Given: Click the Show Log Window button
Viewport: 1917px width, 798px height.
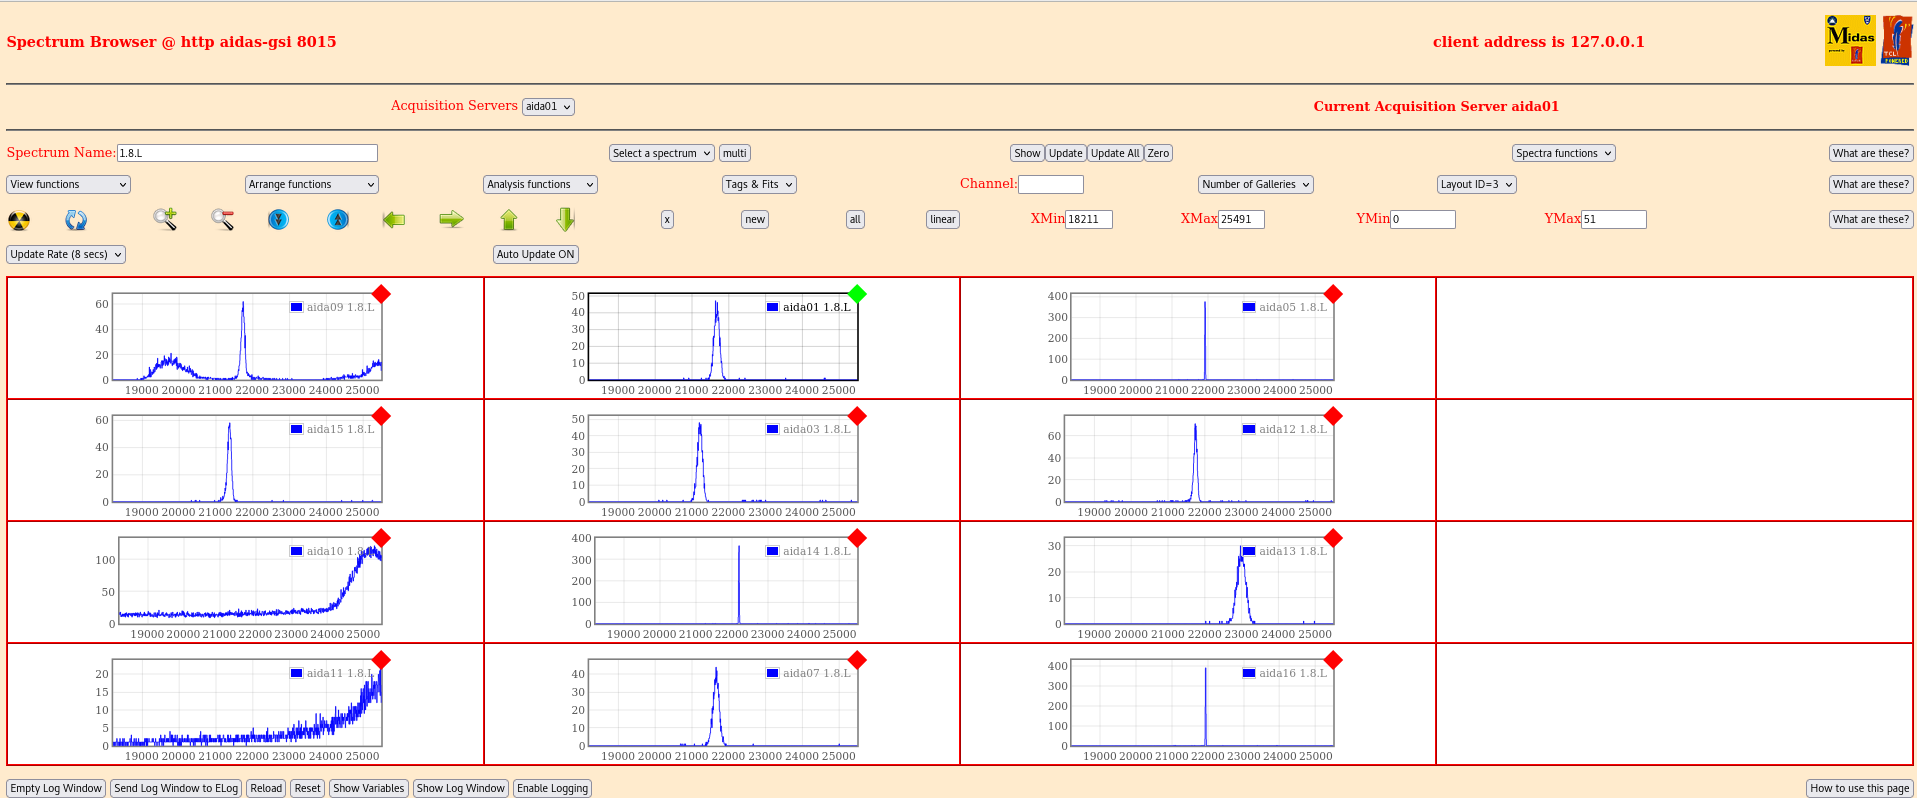Looking at the screenshot, I should (461, 788).
